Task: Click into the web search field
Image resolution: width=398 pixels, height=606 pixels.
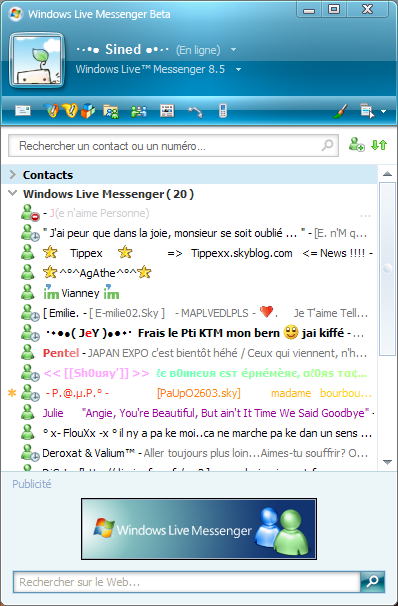Action: tap(187, 582)
